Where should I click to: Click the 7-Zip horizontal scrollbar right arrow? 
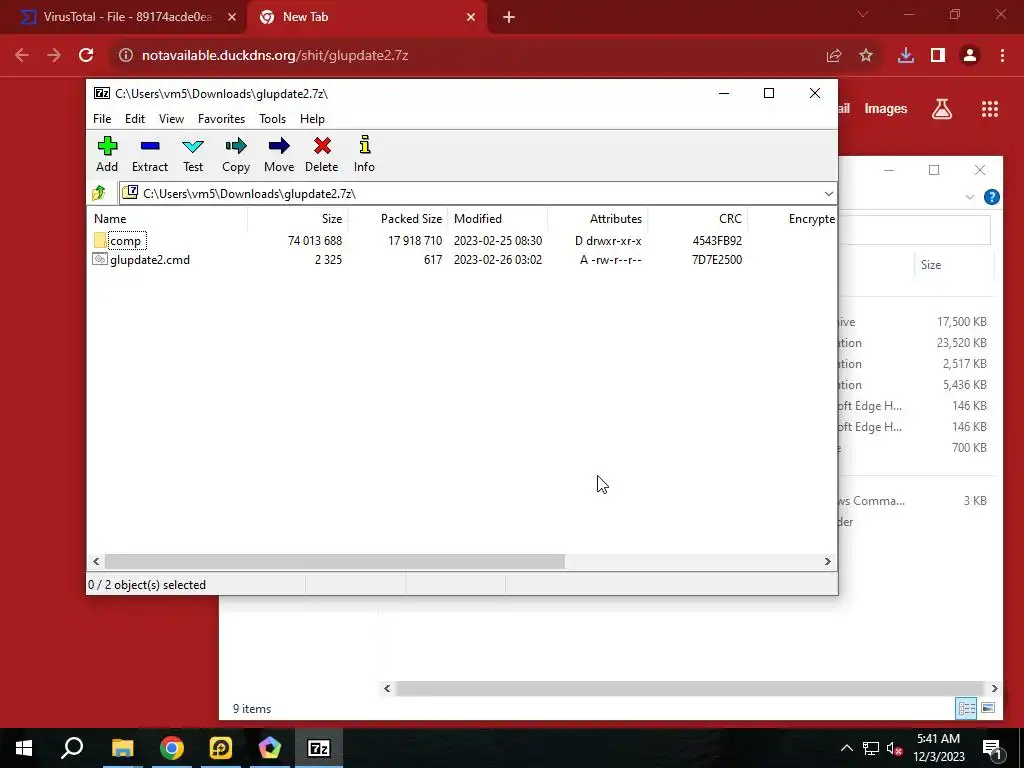tap(827, 561)
